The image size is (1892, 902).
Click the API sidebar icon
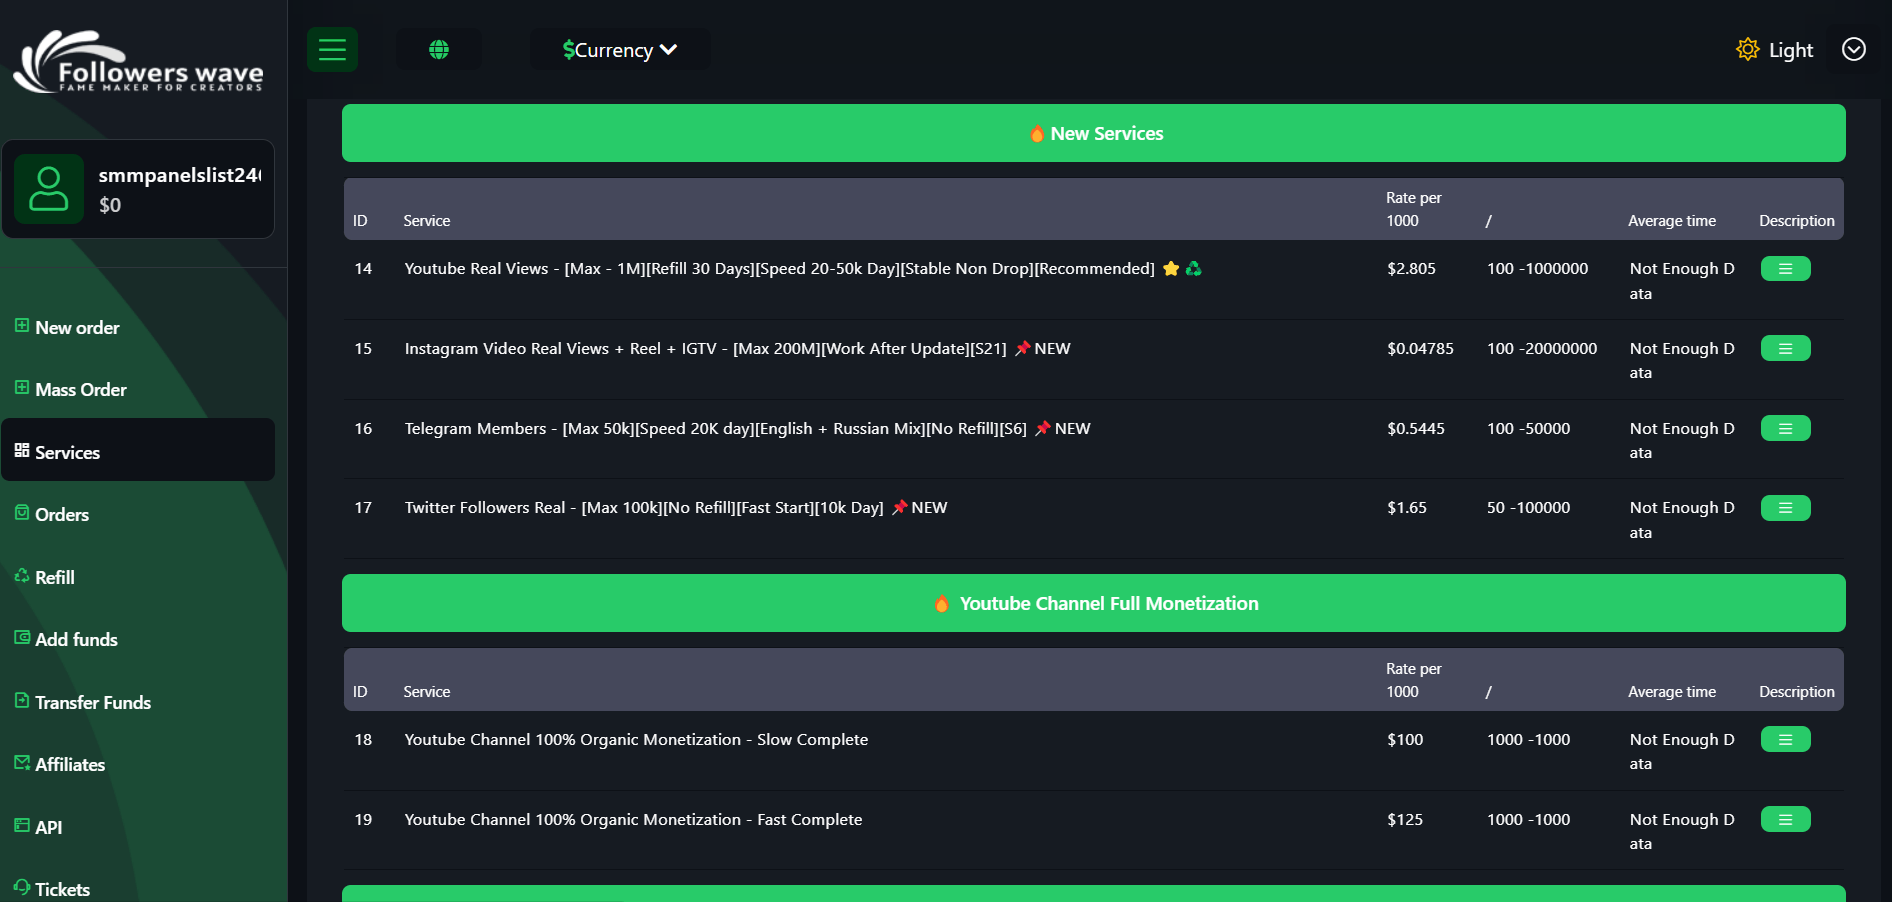pos(22,825)
